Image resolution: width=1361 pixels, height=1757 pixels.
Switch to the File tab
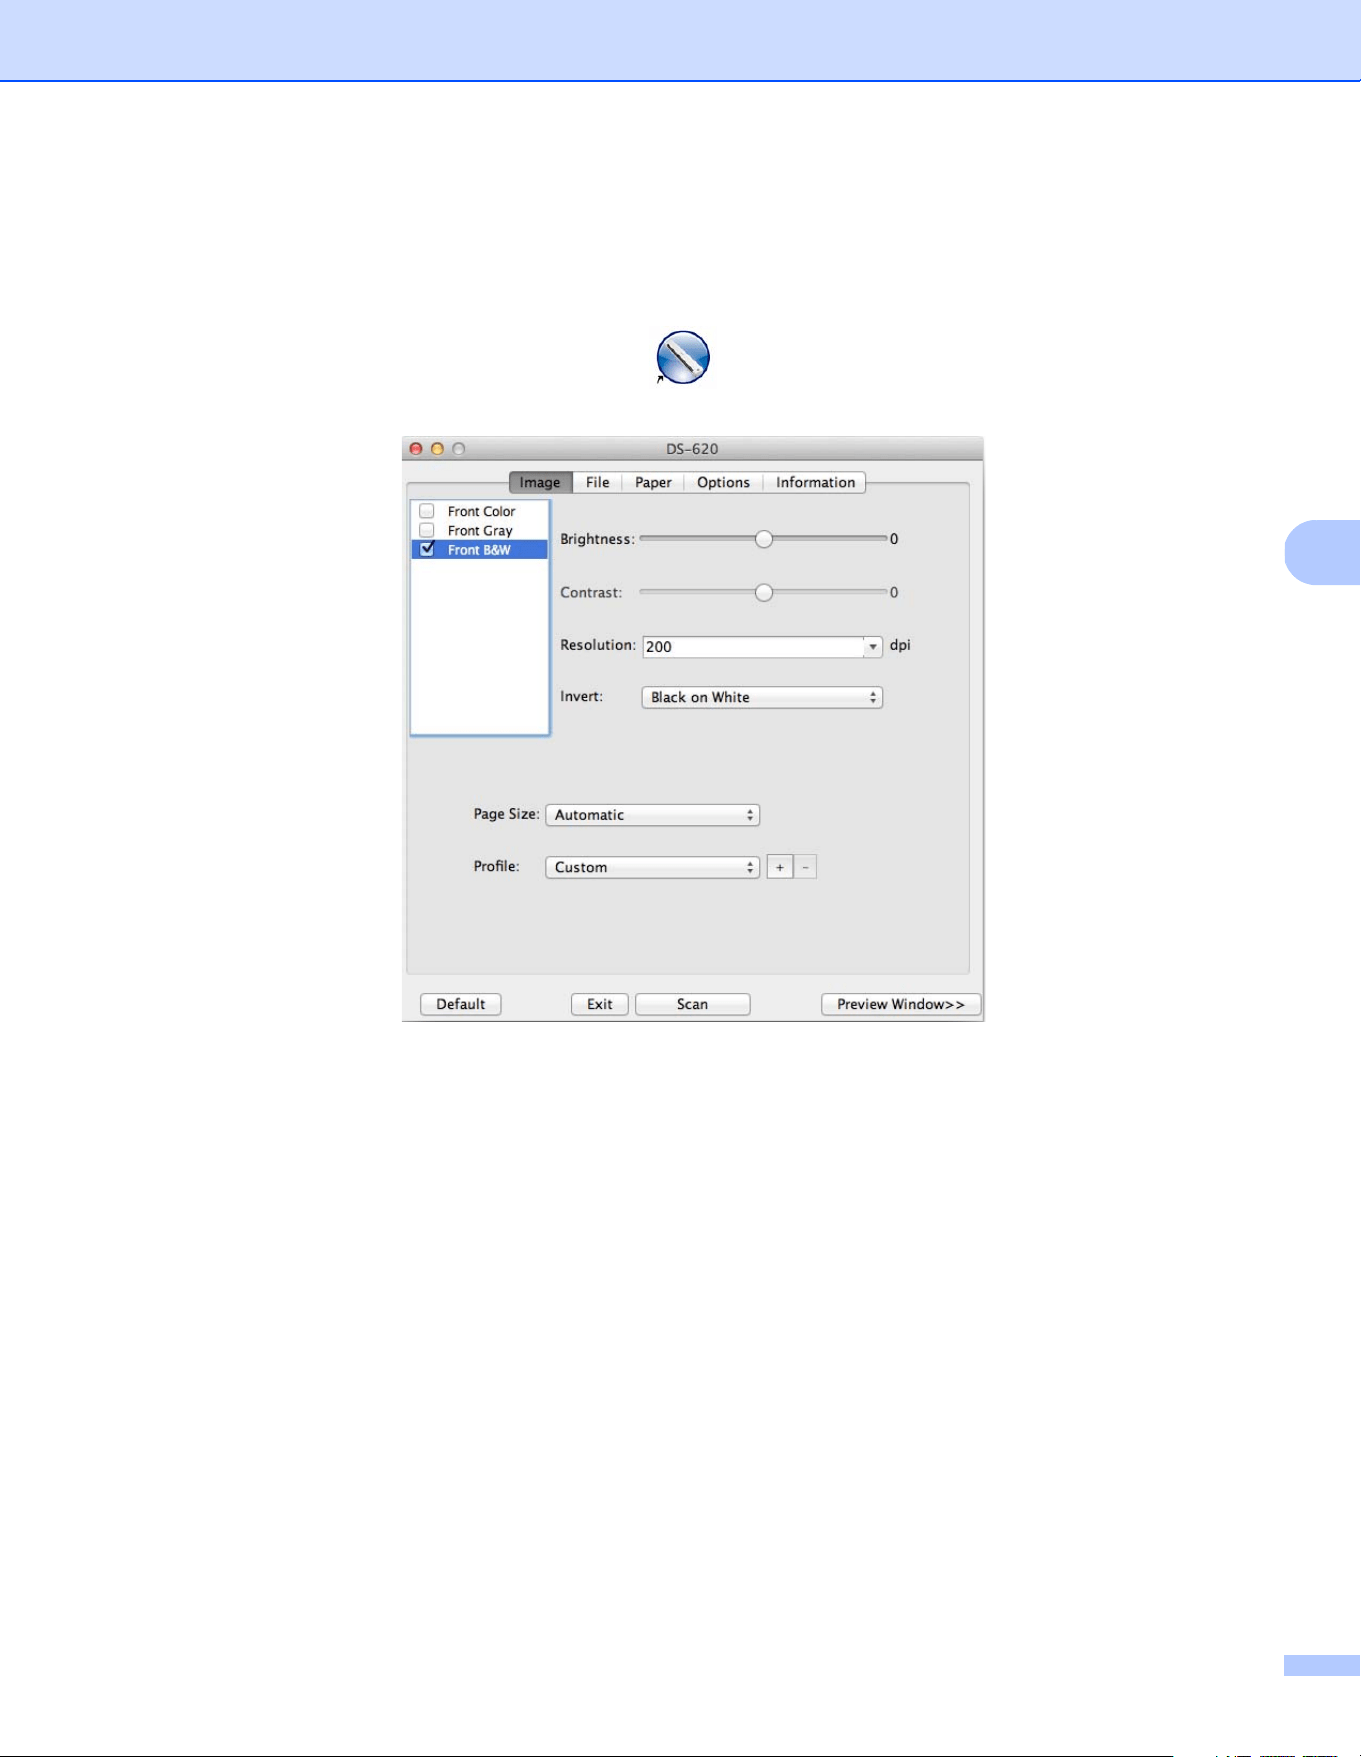pos(598,482)
